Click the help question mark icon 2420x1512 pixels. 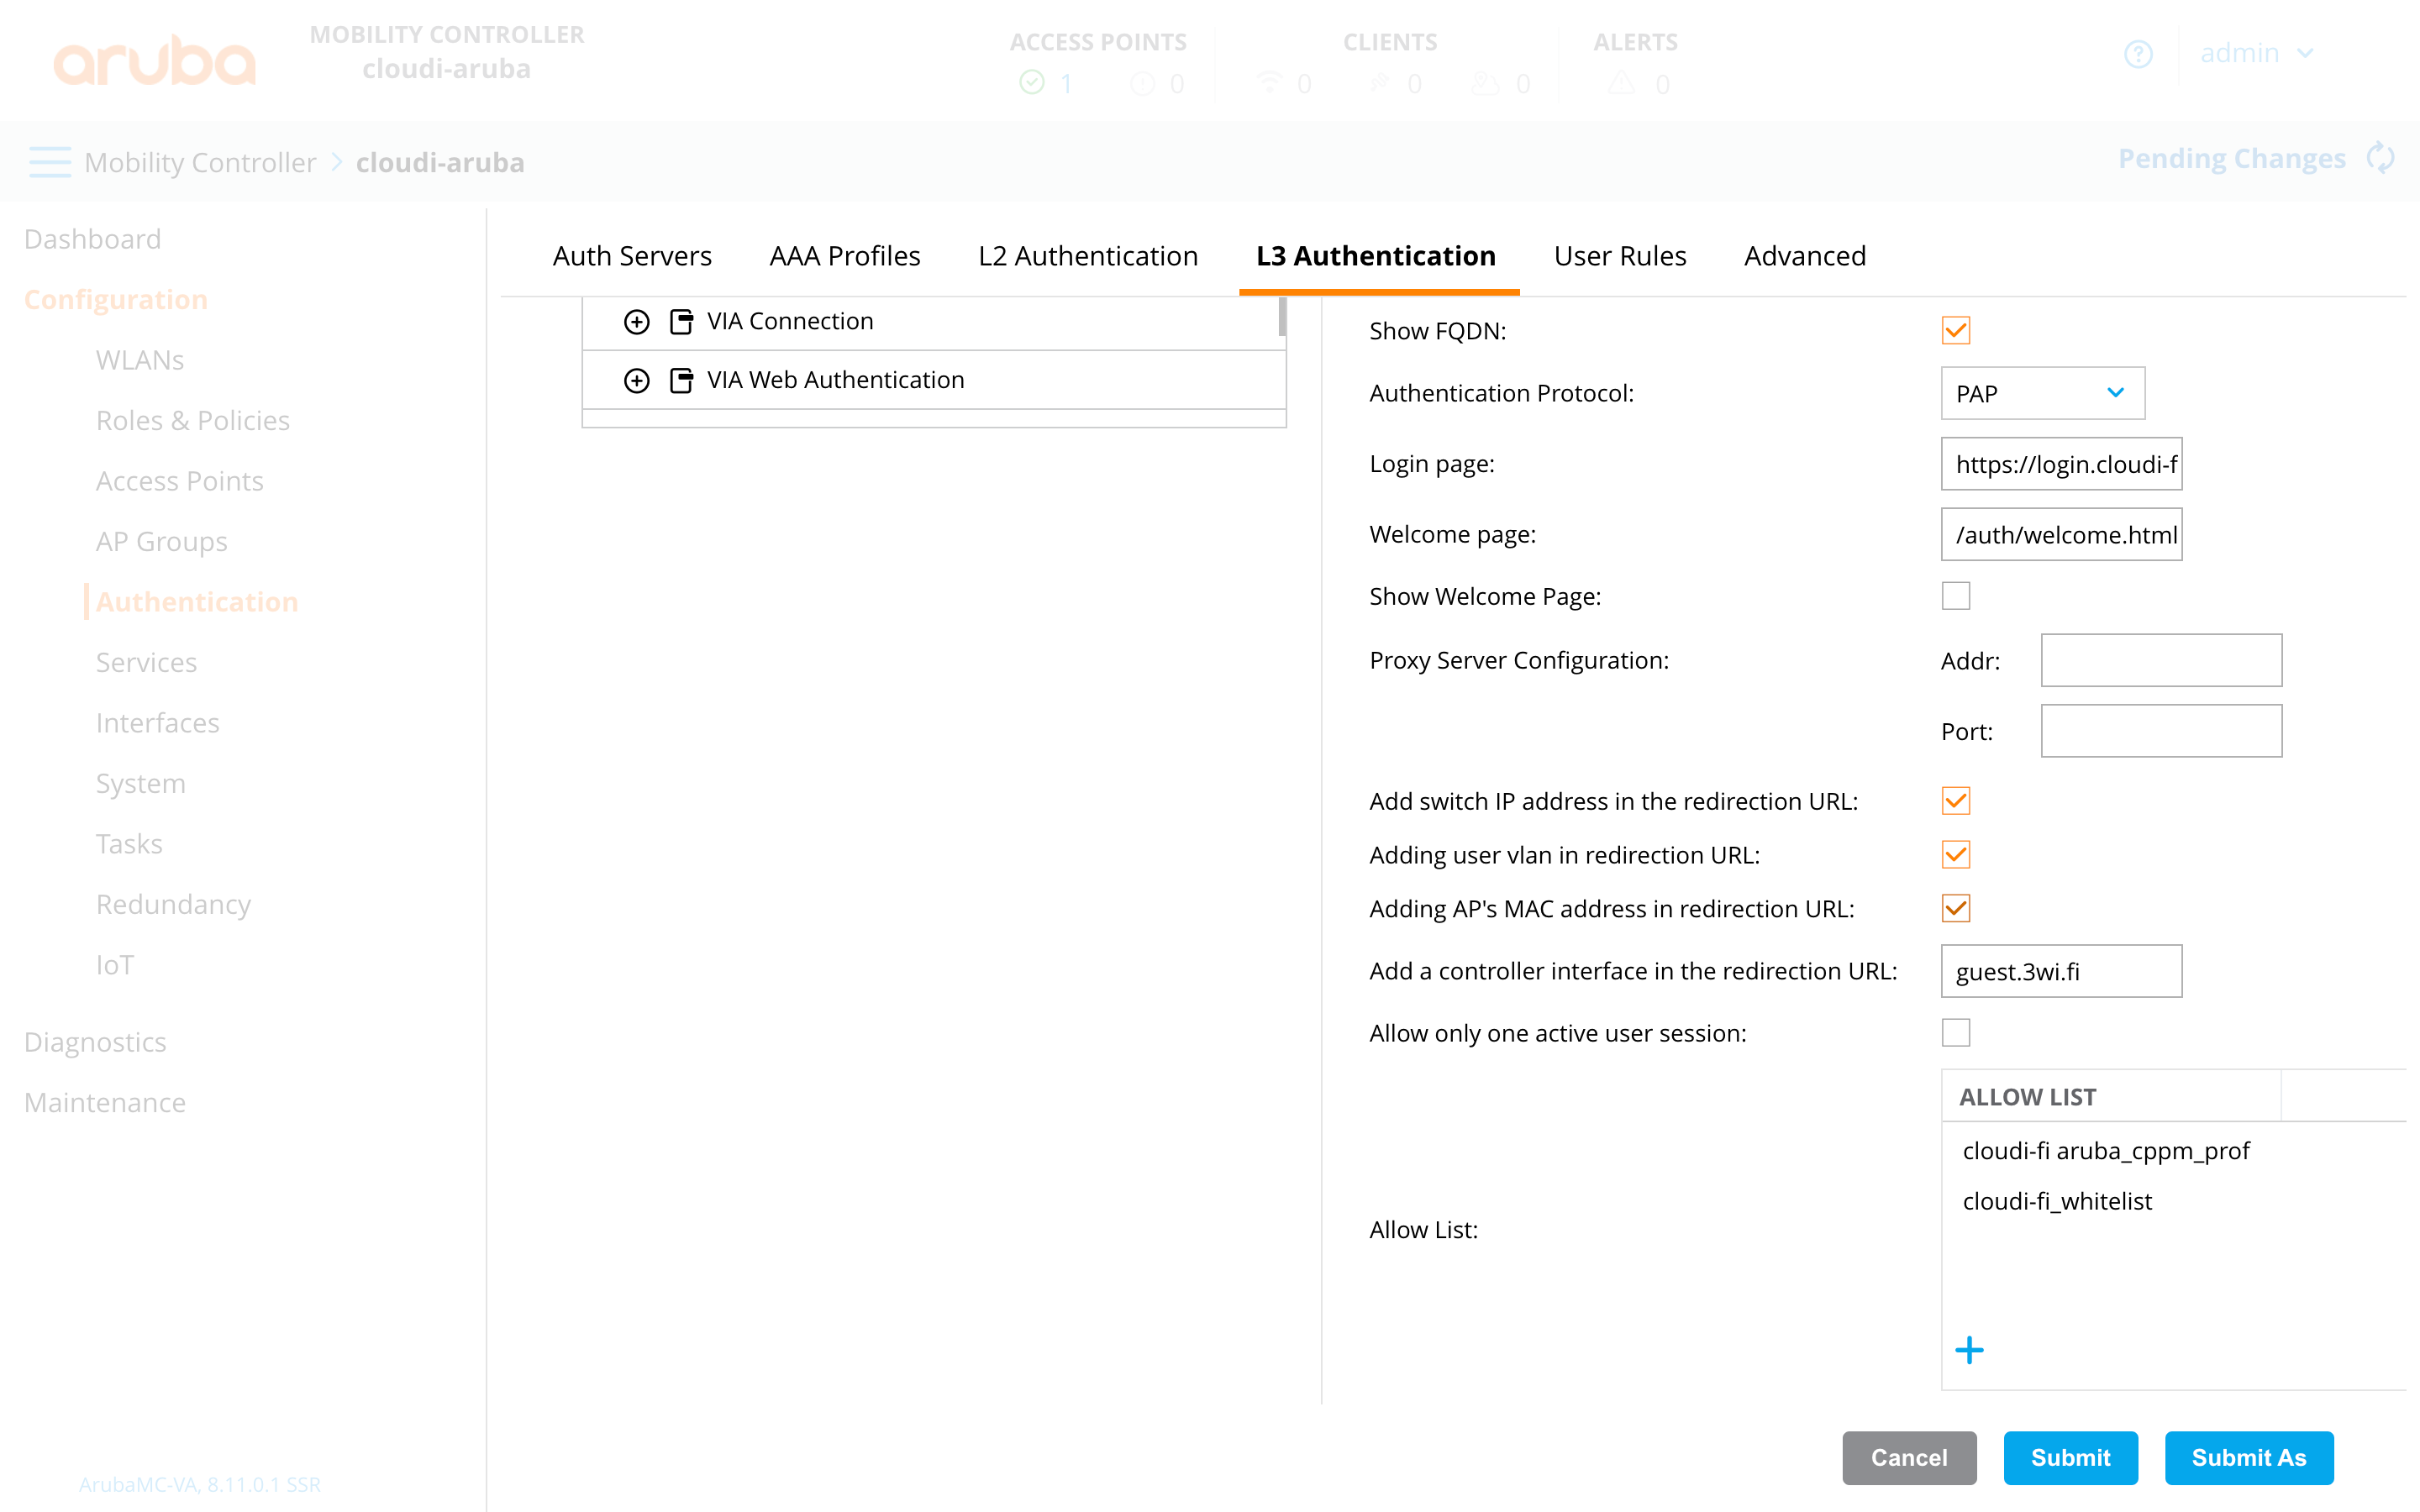coord(2139,54)
